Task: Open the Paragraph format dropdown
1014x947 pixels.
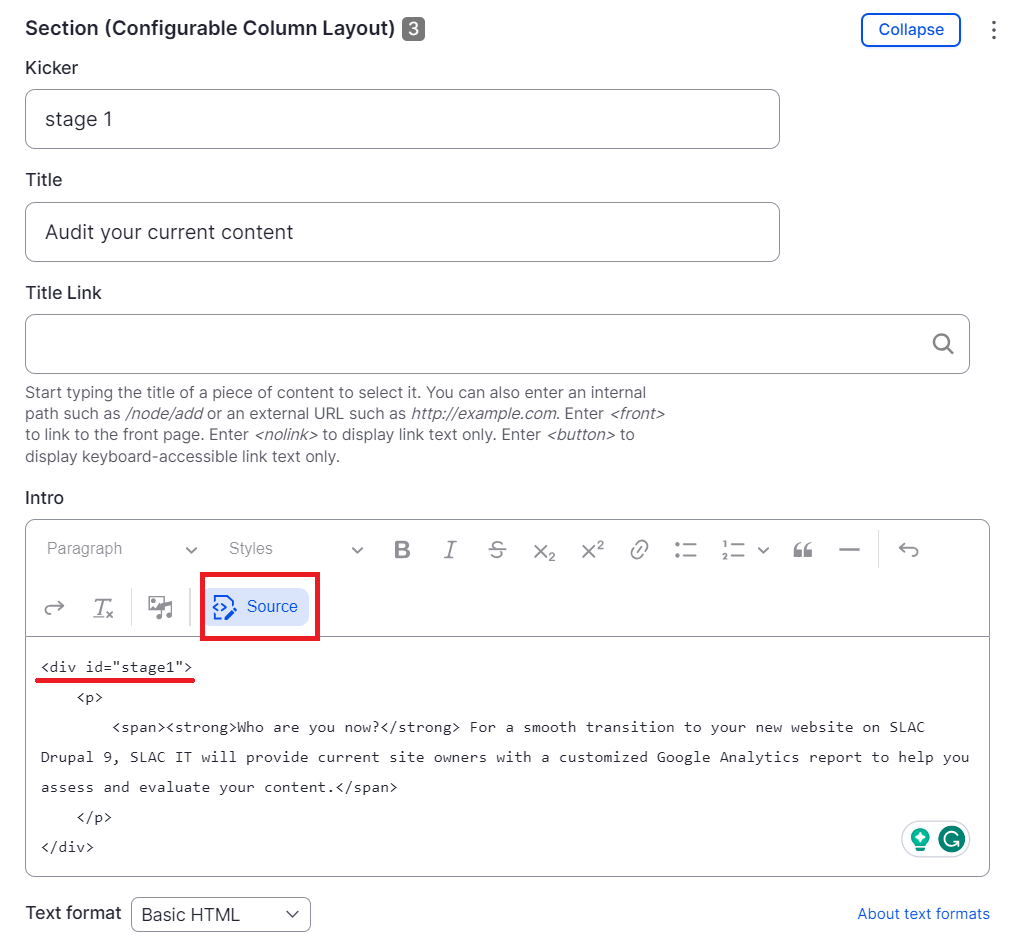Action: [120, 549]
